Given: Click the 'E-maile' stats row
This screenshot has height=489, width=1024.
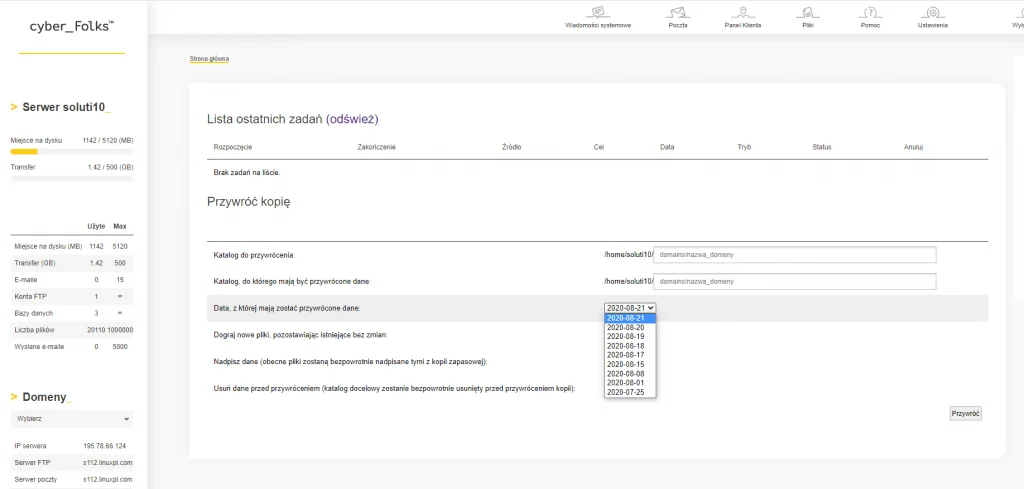Looking at the screenshot, I should pyautogui.click(x=72, y=279).
